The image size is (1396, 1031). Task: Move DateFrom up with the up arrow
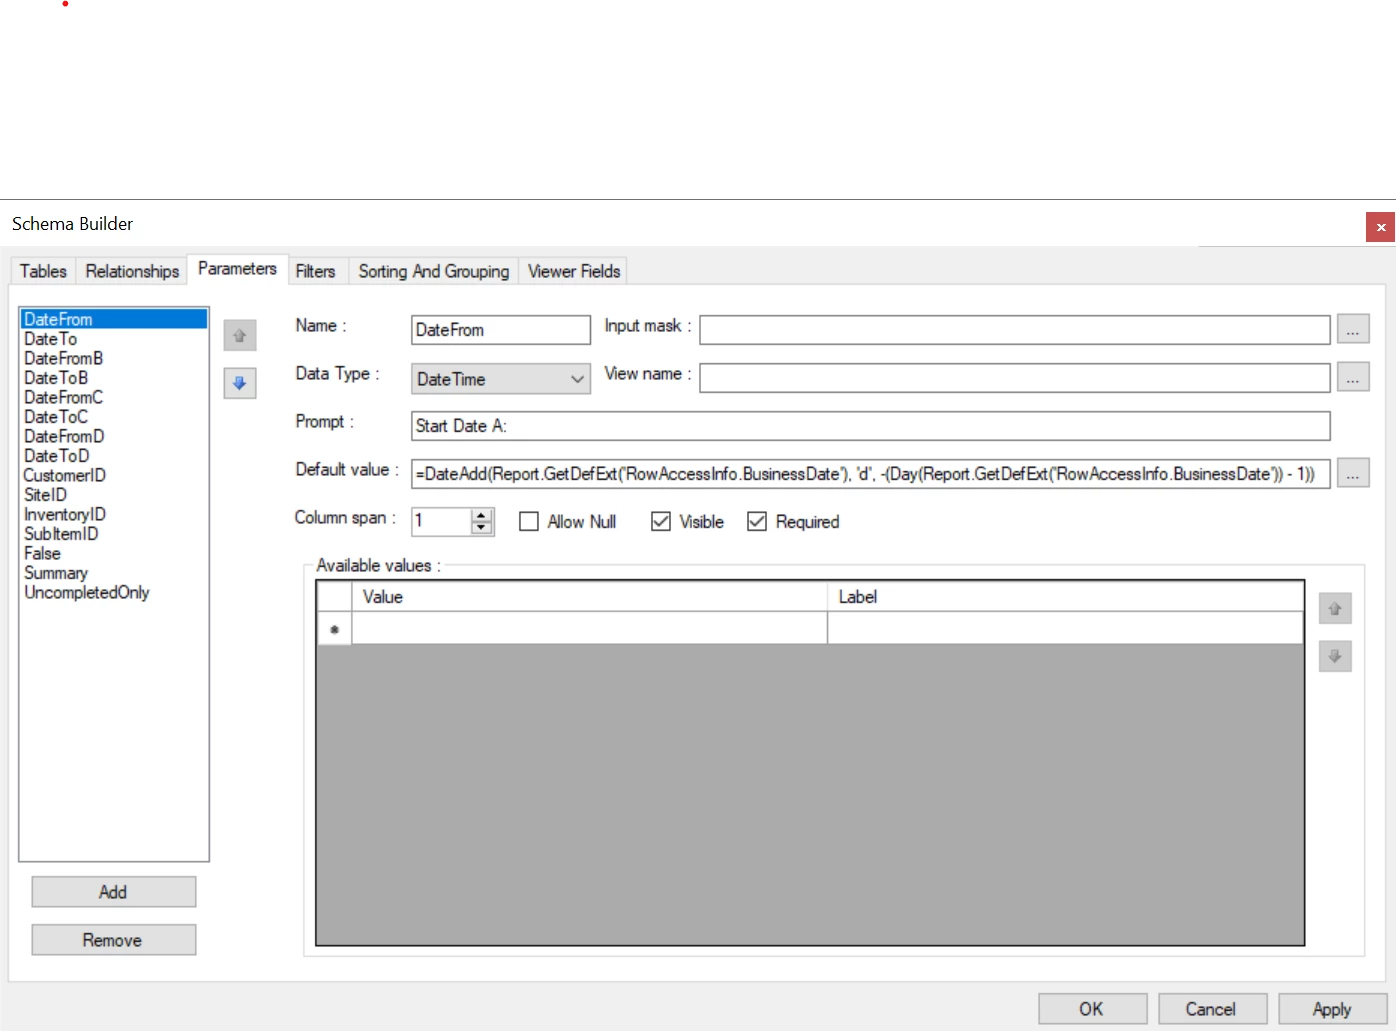coord(240,335)
